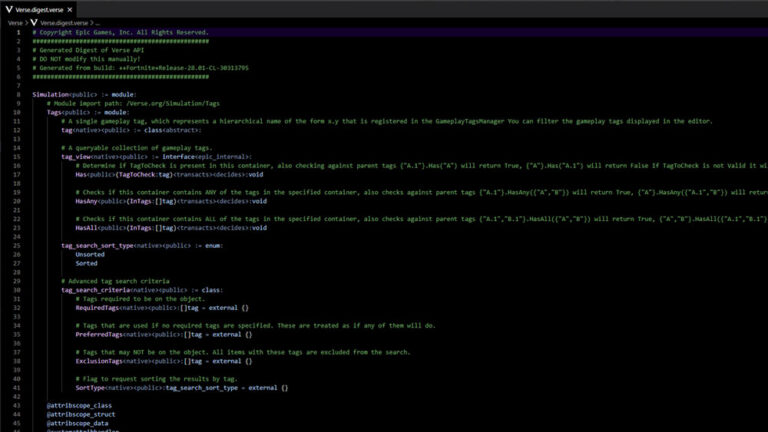Screen dimensions: 768x432
Task: Click the Copyright Epic Games comment line
Action: [122, 32]
